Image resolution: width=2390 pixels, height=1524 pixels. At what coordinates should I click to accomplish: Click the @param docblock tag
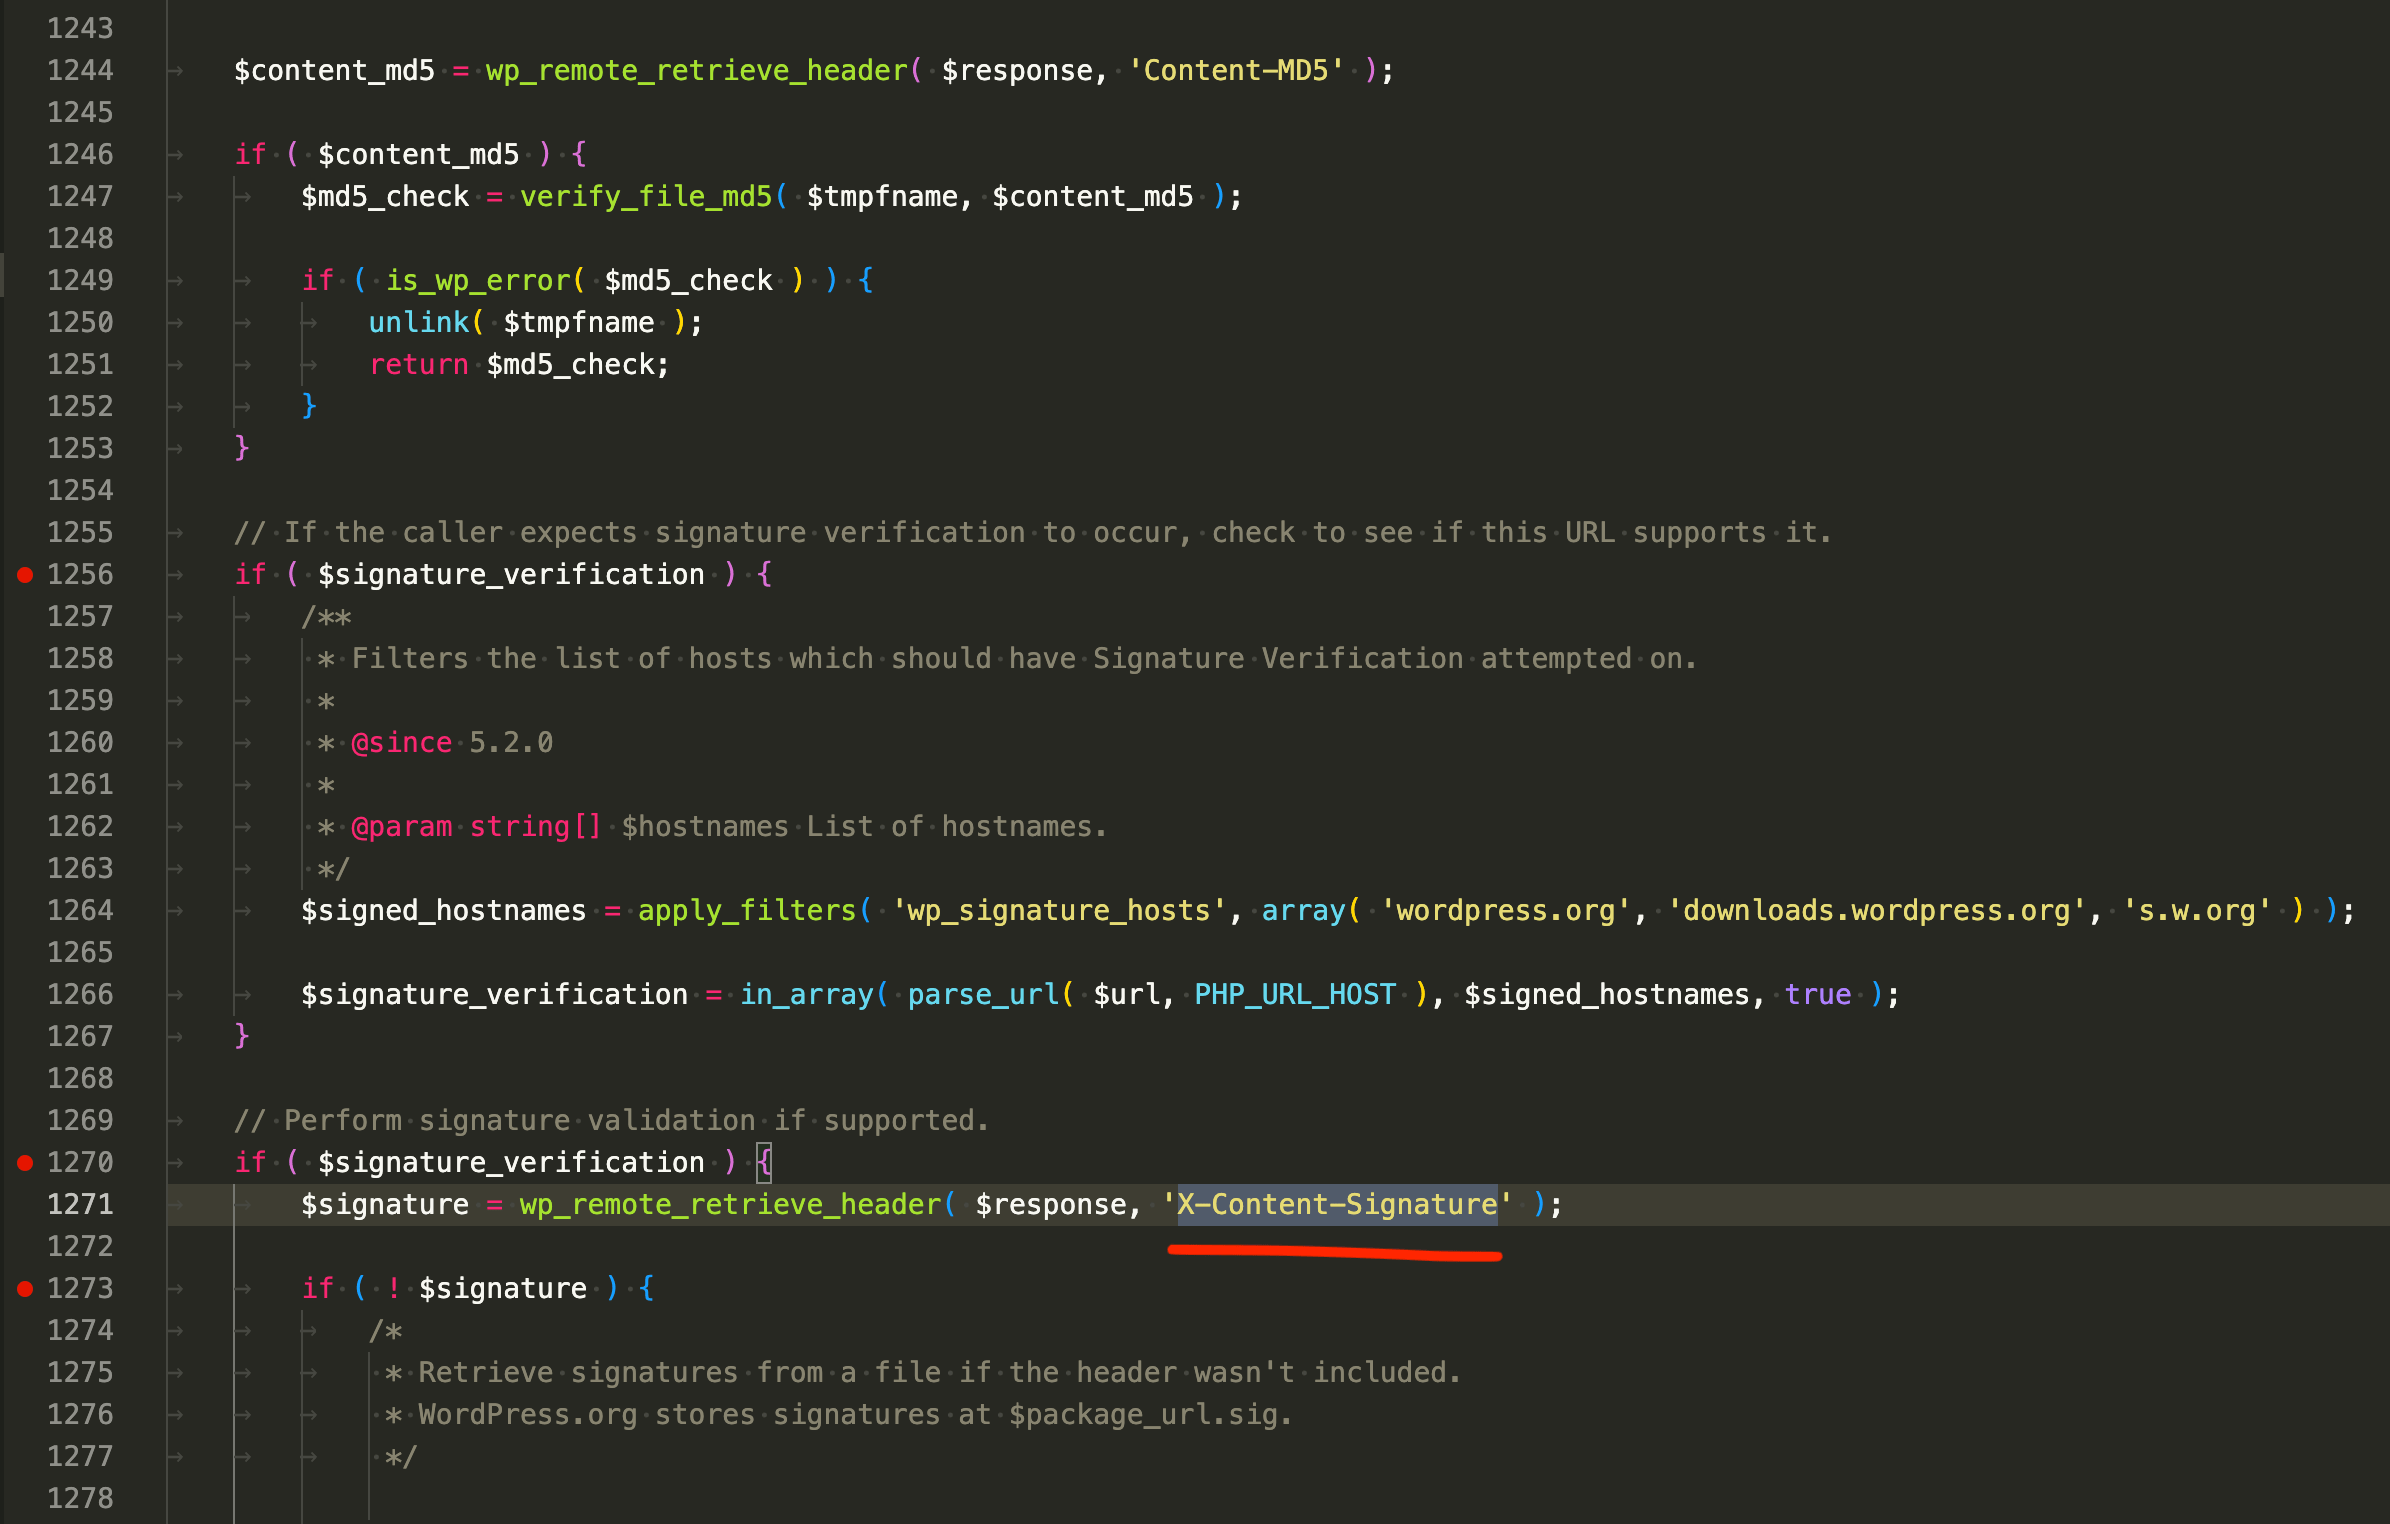pyautogui.click(x=402, y=826)
